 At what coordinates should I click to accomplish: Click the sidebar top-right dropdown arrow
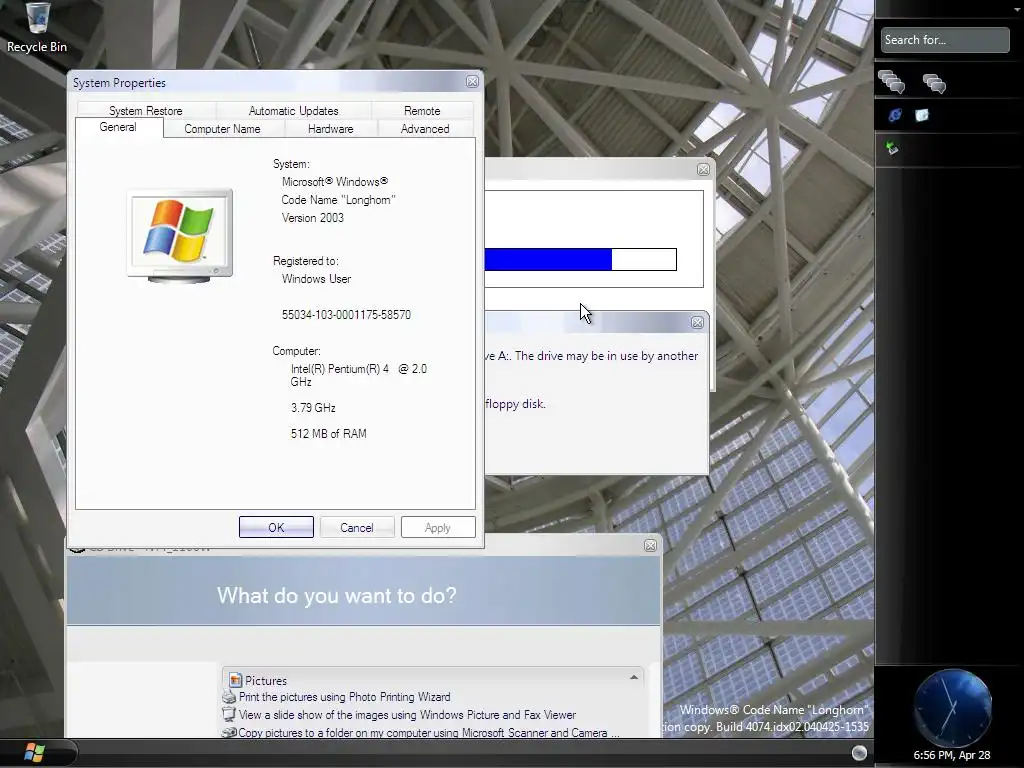[x=1016, y=10]
